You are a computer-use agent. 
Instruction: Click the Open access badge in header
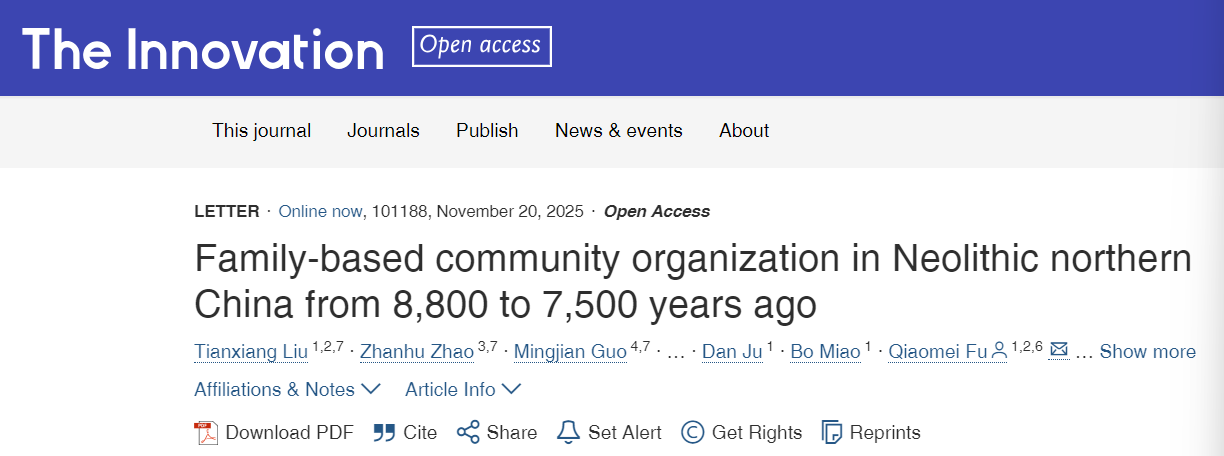point(481,46)
